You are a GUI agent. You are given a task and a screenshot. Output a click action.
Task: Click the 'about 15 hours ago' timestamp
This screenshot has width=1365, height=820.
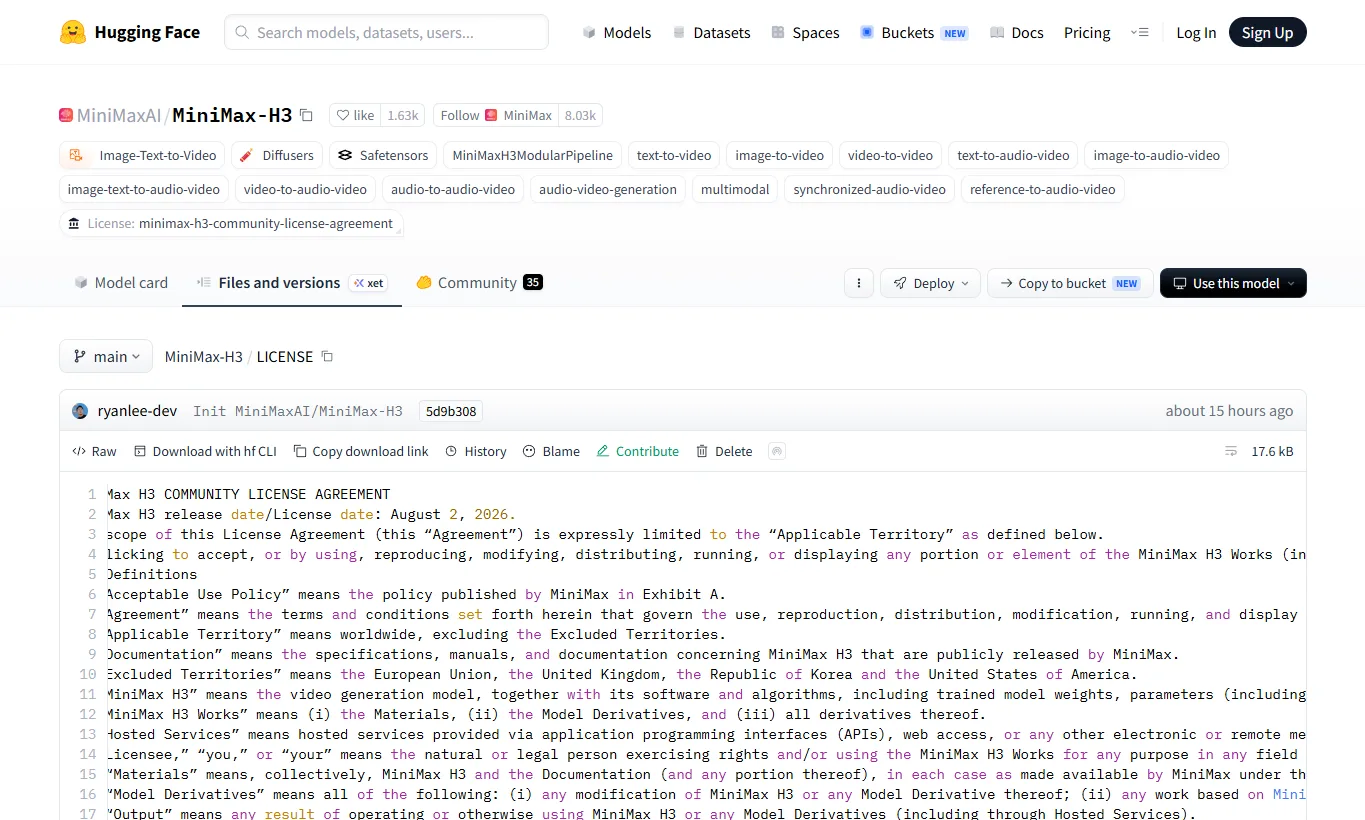click(1229, 411)
